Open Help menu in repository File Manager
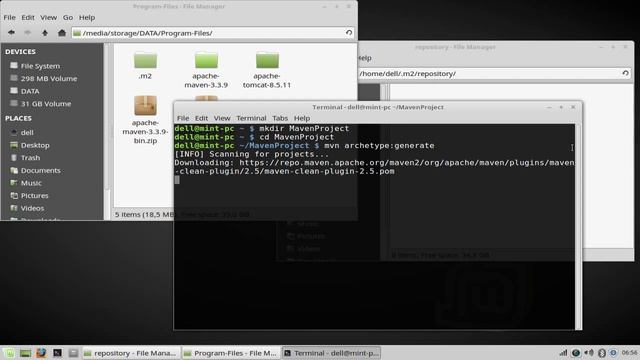Image resolution: width=640 pixels, height=360 pixels. point(365,58)
